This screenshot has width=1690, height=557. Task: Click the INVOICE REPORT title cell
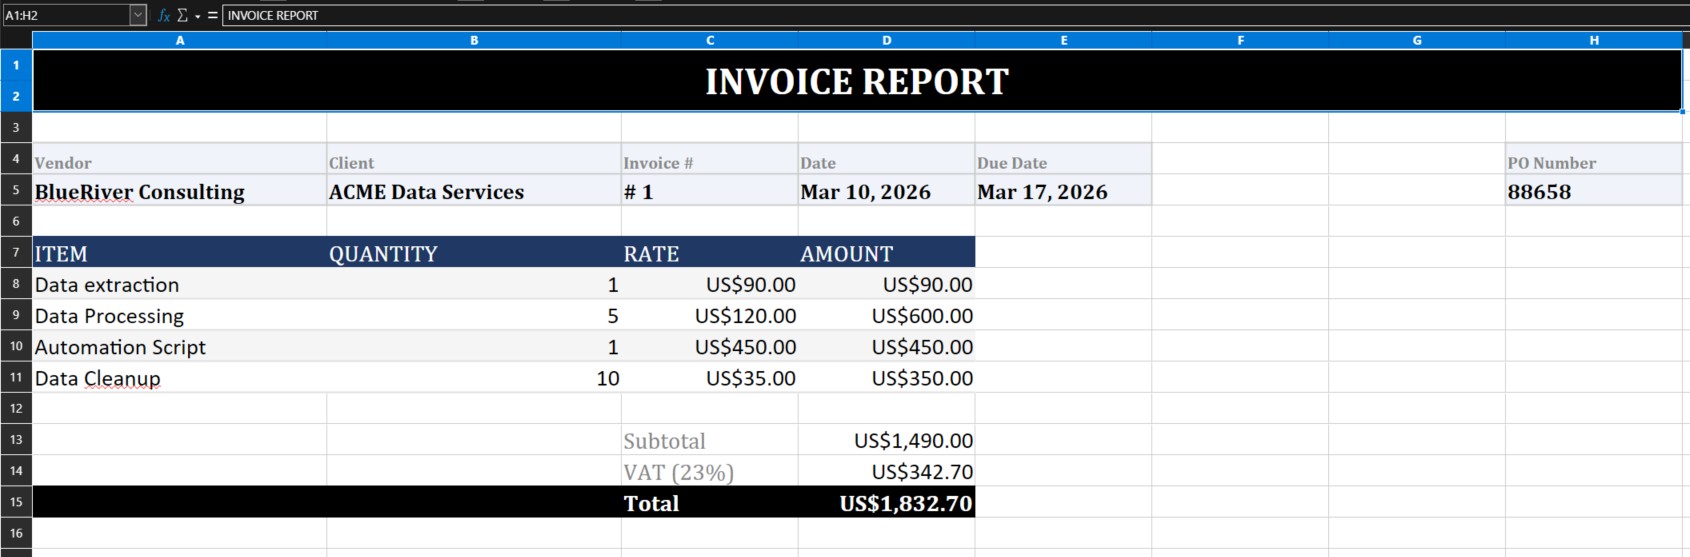coord(857,81)
